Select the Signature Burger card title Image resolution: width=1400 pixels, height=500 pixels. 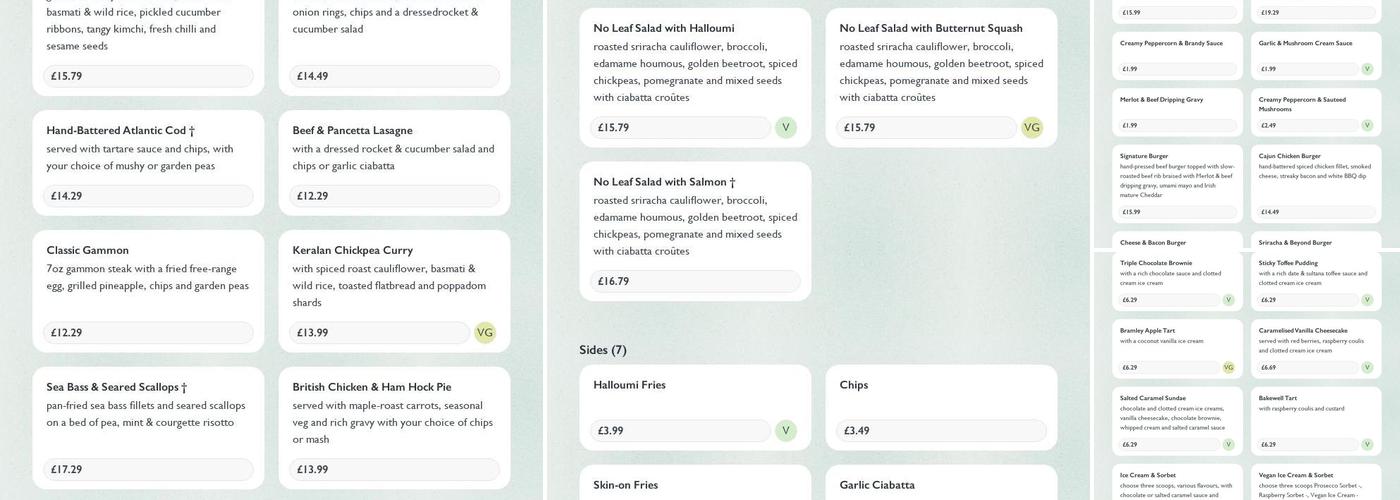[x=1144, y=156]
